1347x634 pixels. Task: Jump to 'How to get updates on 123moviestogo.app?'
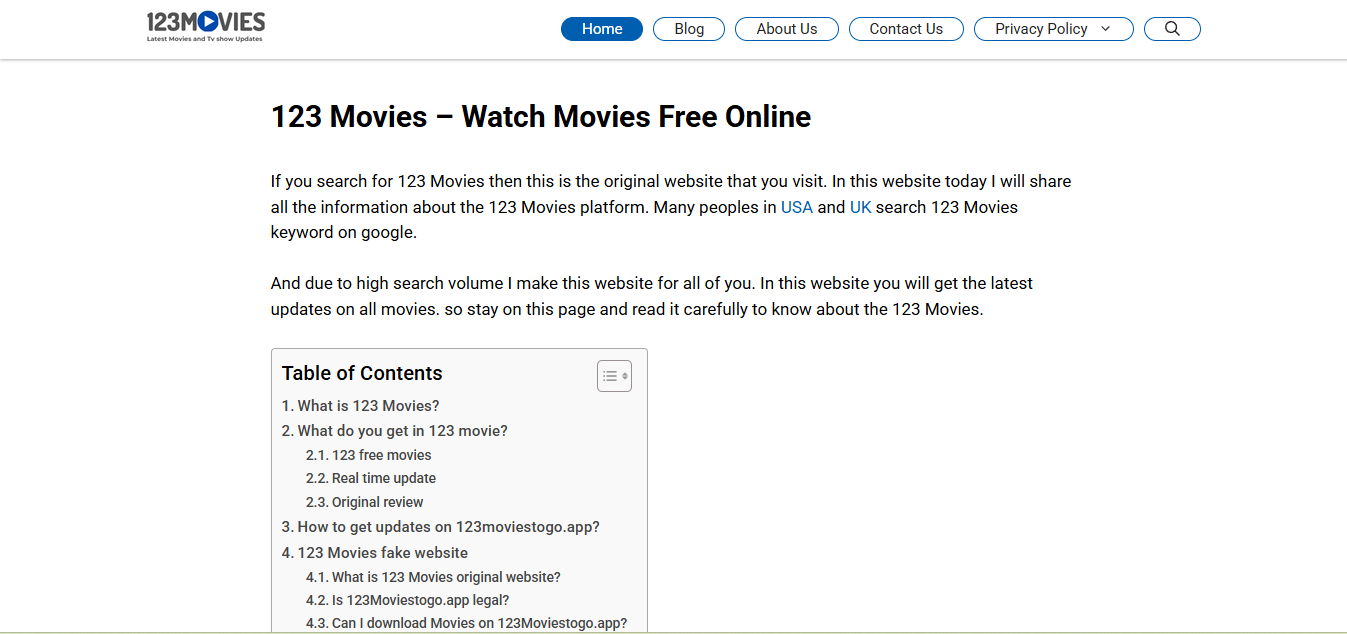[440, 526]
